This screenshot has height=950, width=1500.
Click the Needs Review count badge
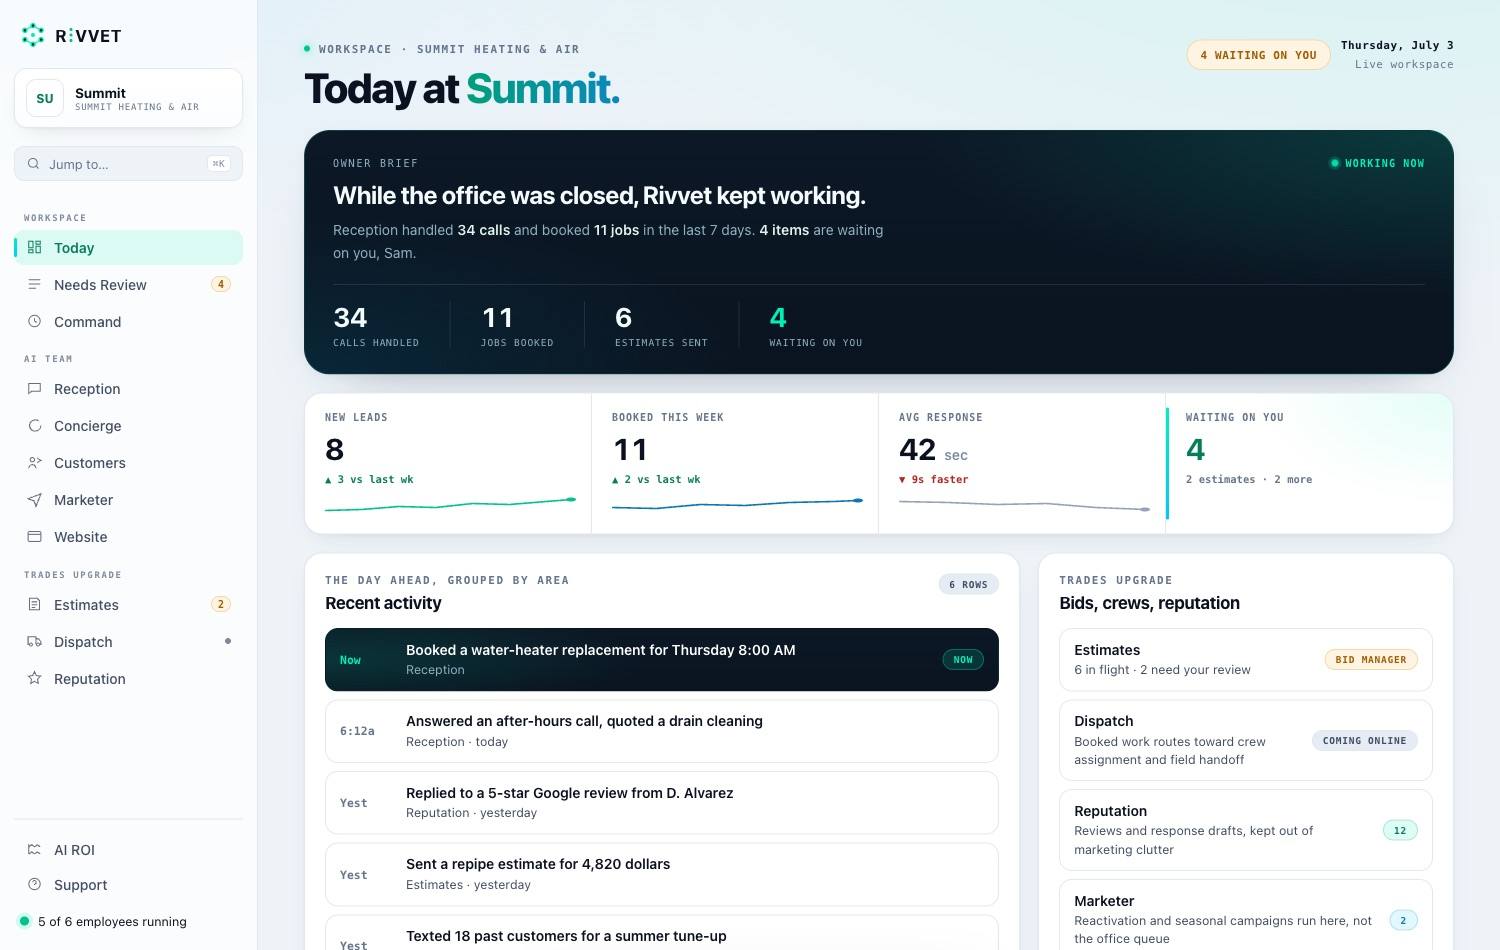tap(221, 284)
